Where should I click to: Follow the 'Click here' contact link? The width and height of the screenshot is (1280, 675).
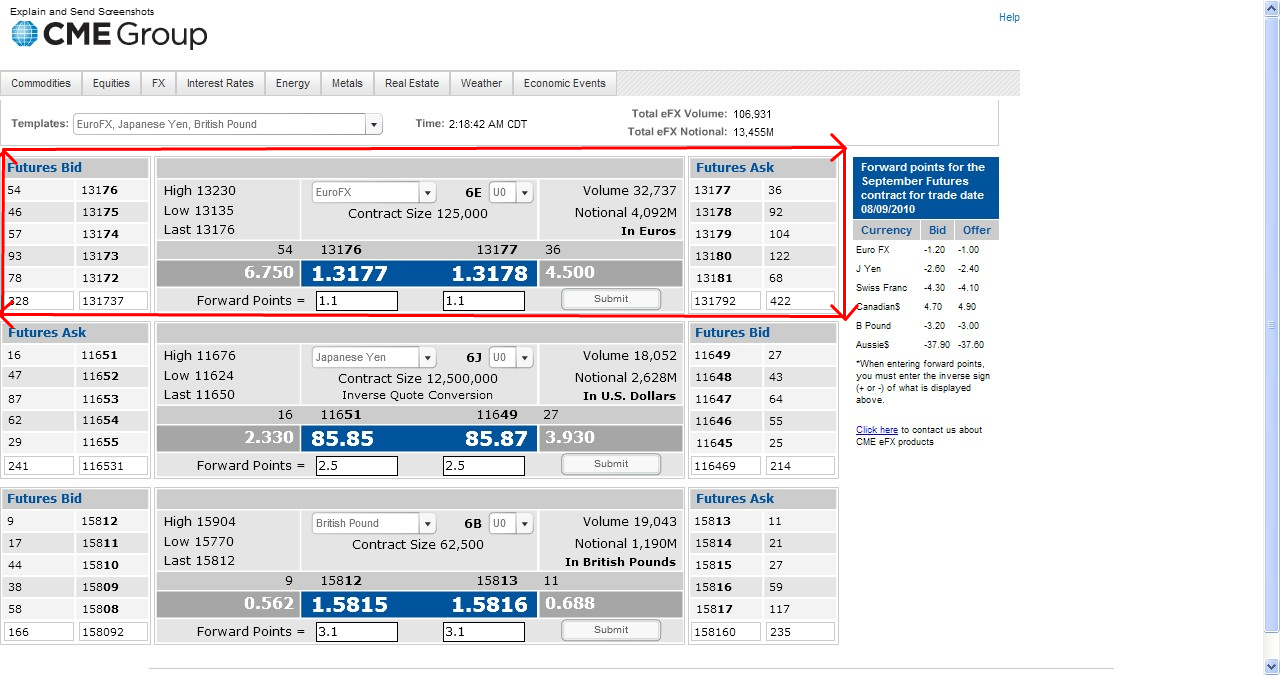click(876, 430)
